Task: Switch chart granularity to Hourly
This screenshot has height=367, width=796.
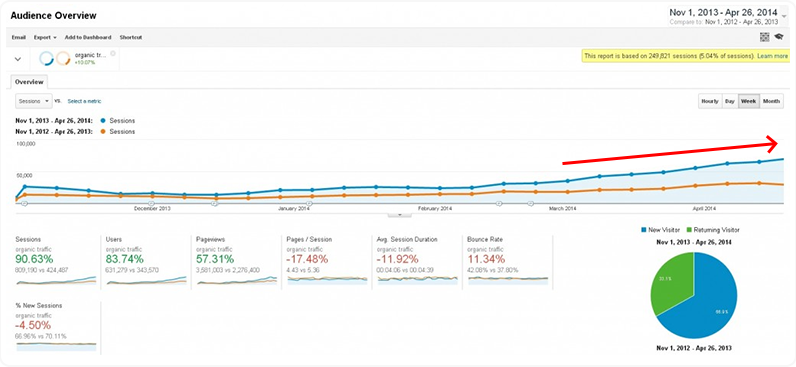Action: point(710,101)
